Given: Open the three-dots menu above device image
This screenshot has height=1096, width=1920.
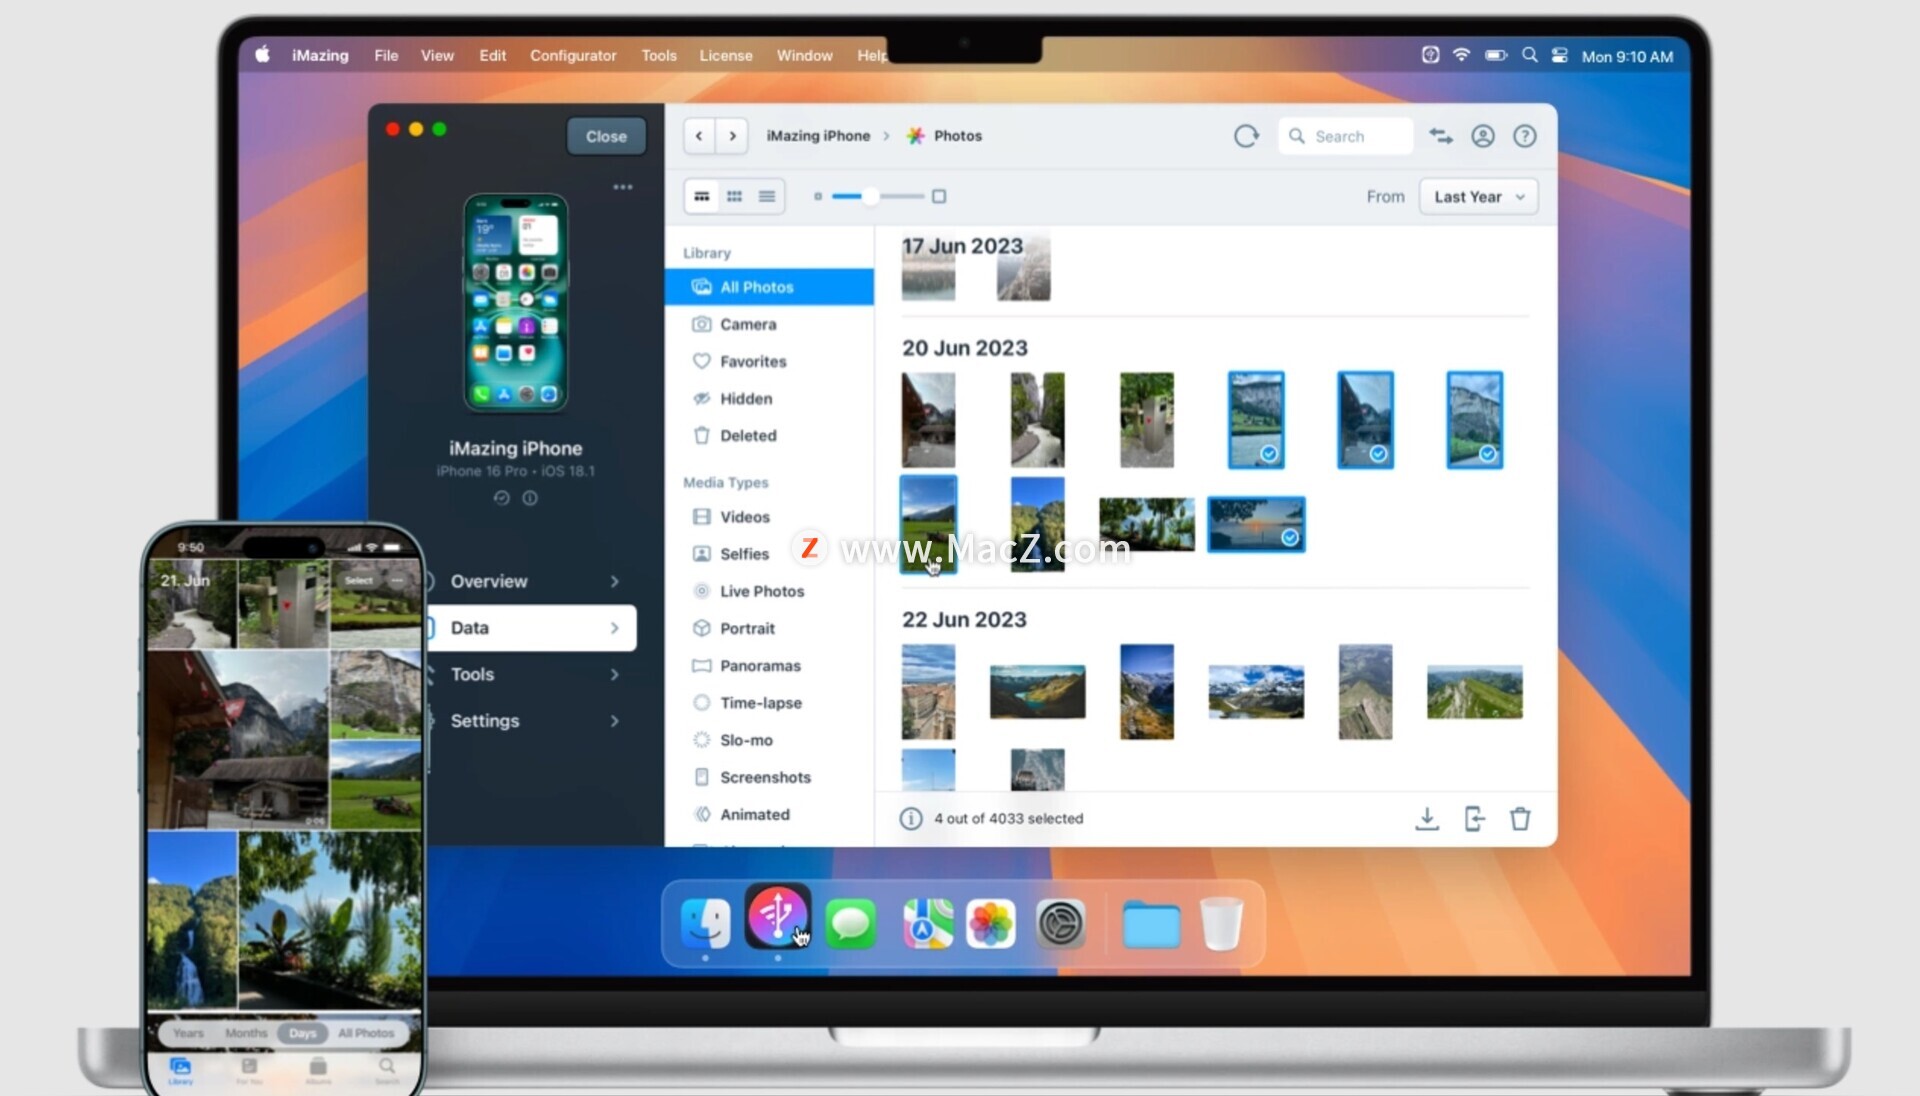Looking at the screenshot, I should pyautogui.click(x=623, y=187).
